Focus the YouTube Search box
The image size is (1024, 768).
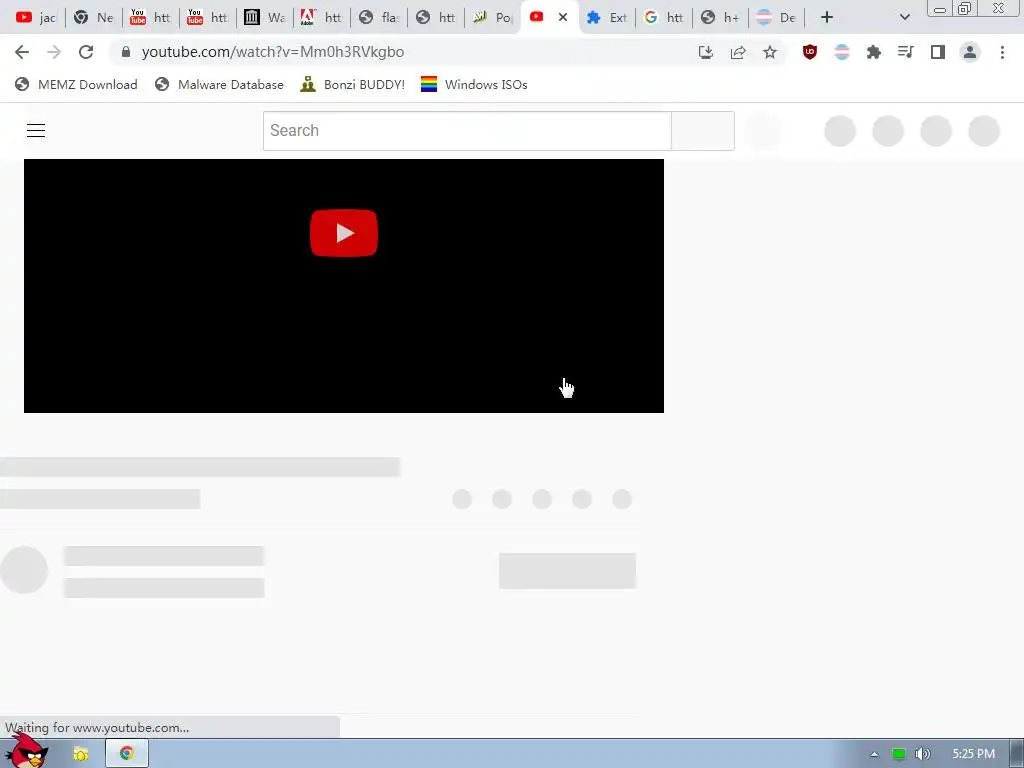[x=467, y=131]
